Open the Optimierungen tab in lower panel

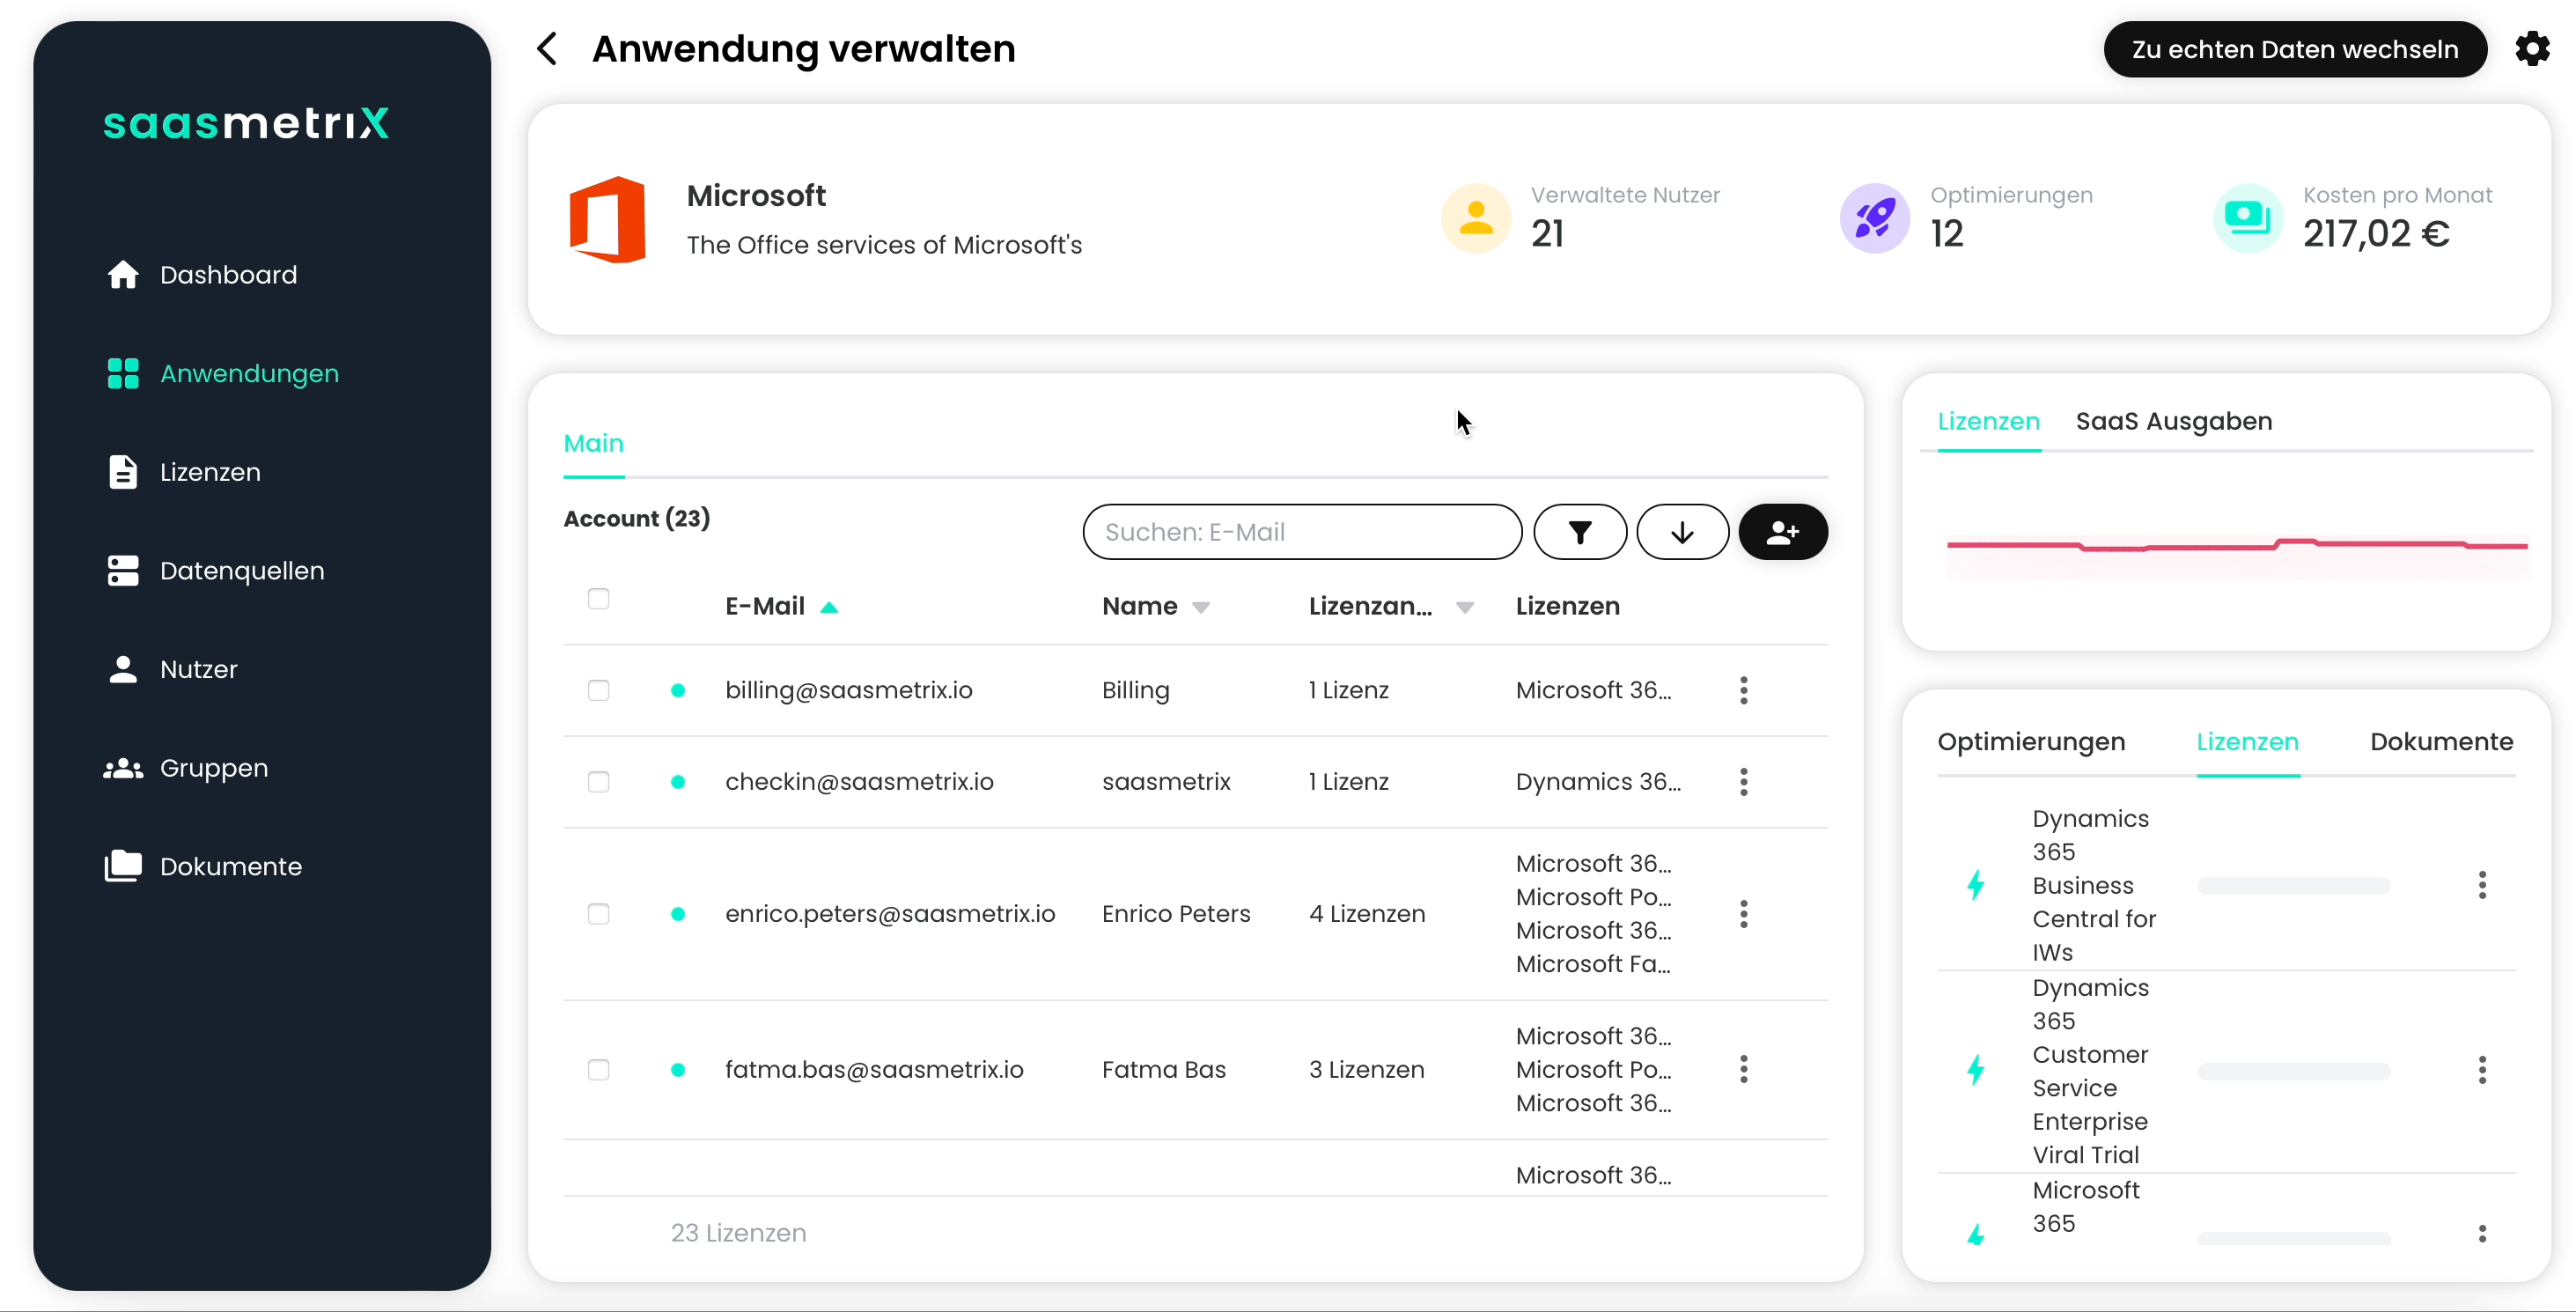pos(2030,742)
